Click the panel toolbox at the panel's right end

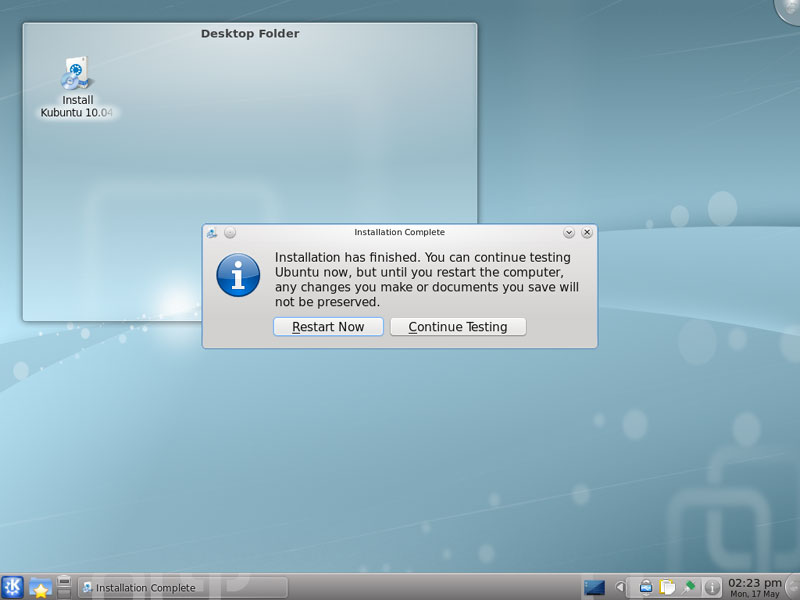793,587
